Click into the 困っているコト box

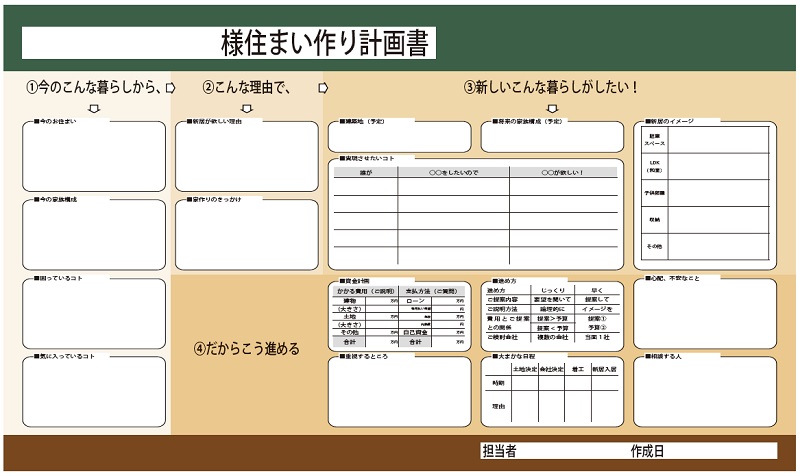coord(94,314)
